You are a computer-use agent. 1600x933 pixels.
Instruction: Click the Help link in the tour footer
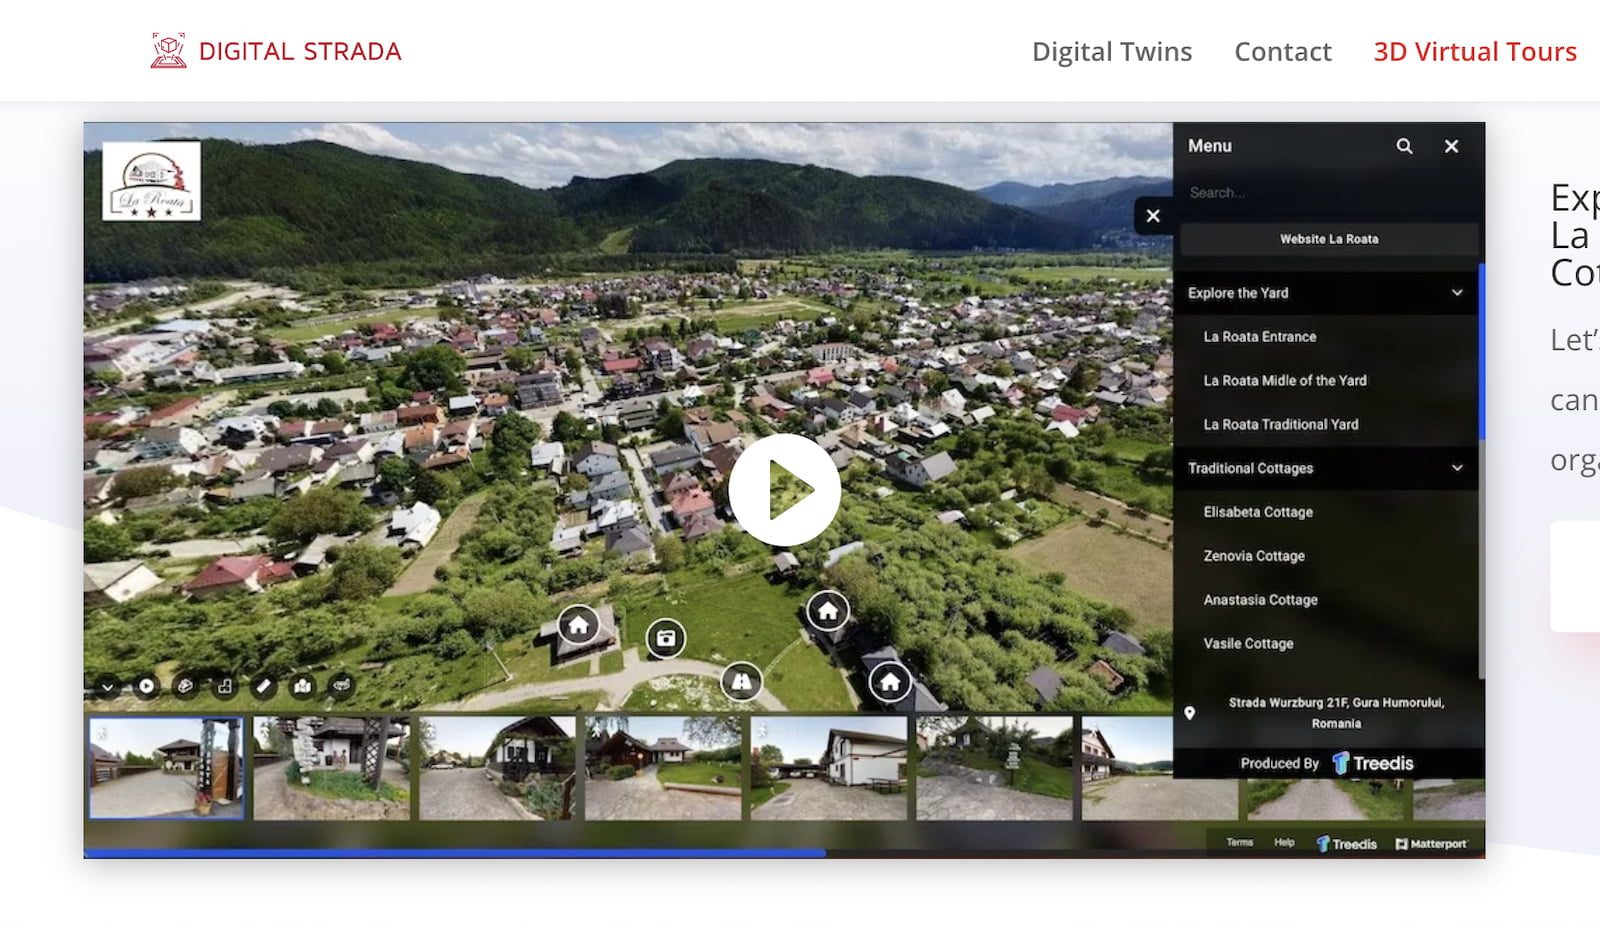pyautogui.click(x=1284, y=843)
